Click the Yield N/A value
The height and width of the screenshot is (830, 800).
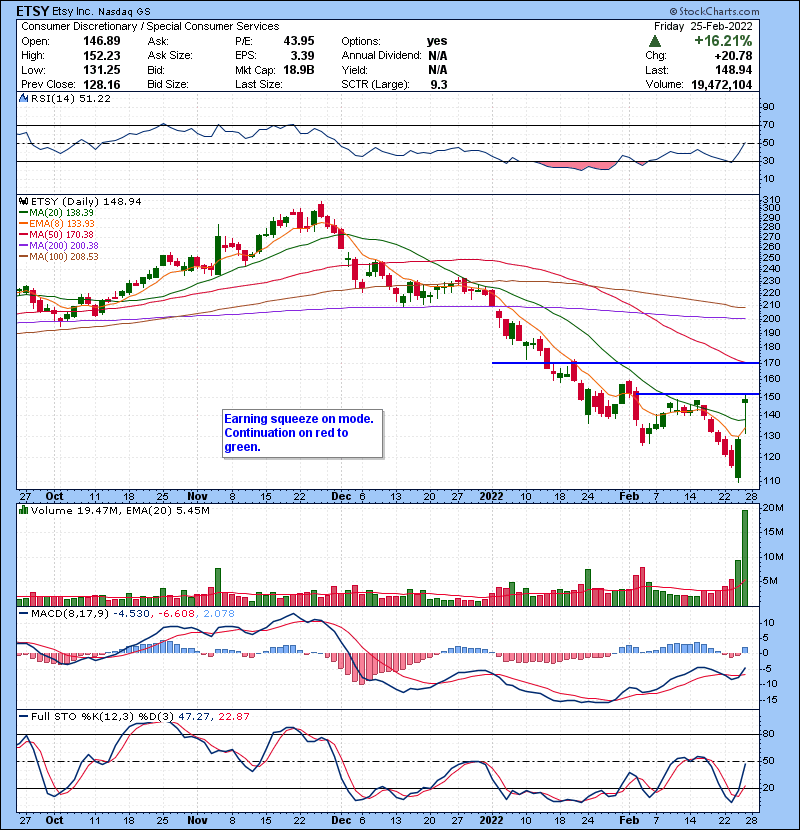coord(438,70)
